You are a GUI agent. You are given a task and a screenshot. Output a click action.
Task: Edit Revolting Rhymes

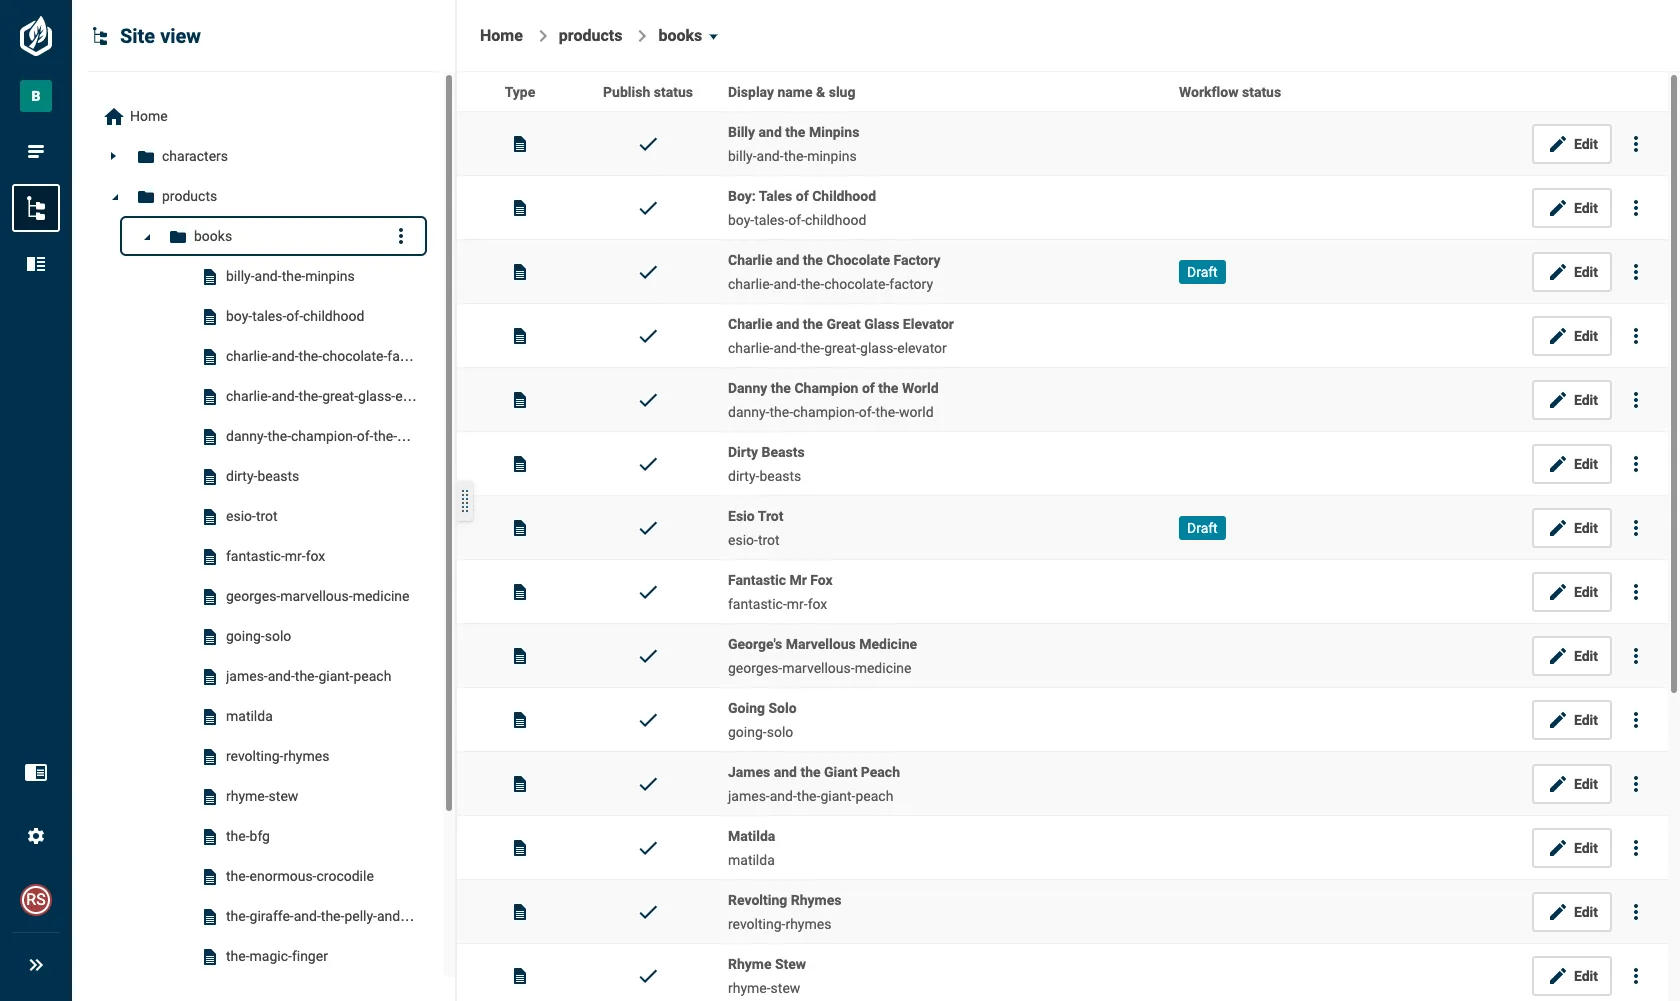(x=1572, y=912)
